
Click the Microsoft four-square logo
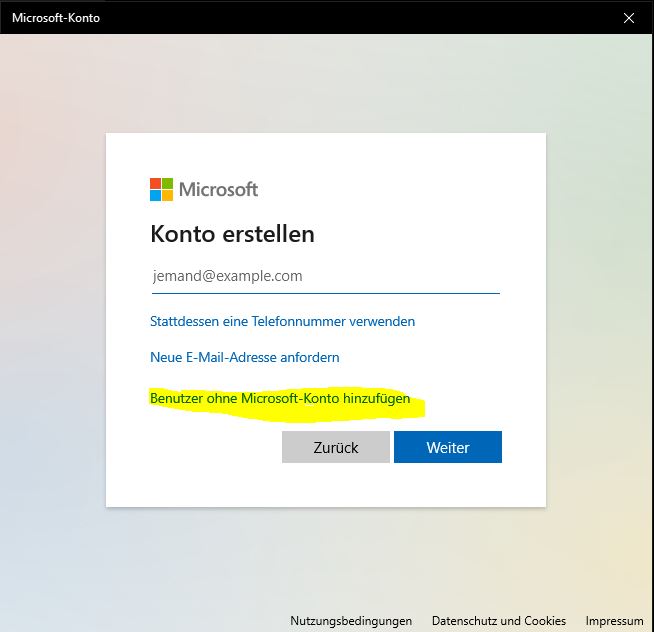161,189
